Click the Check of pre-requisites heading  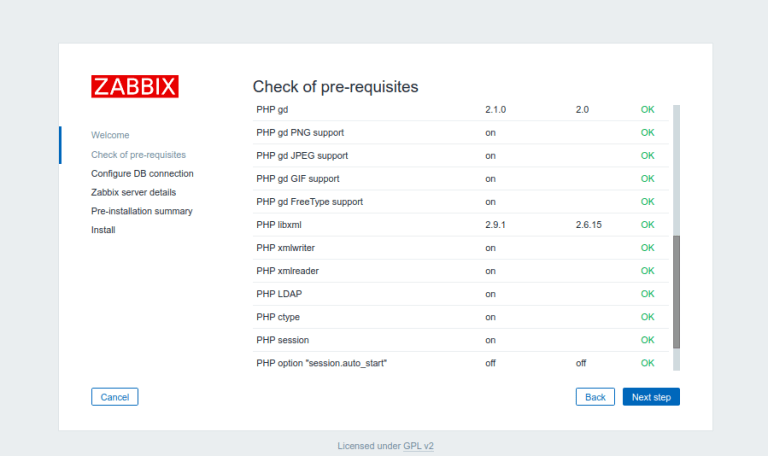coord(336,87)
